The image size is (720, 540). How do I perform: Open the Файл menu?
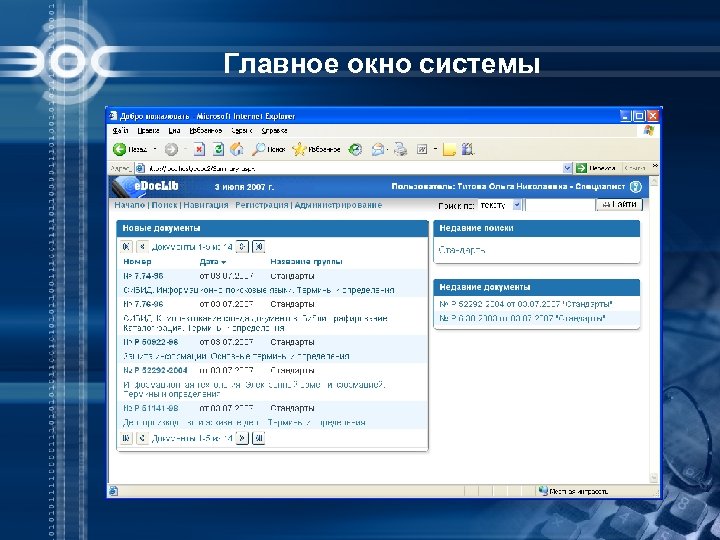[120, 130]
